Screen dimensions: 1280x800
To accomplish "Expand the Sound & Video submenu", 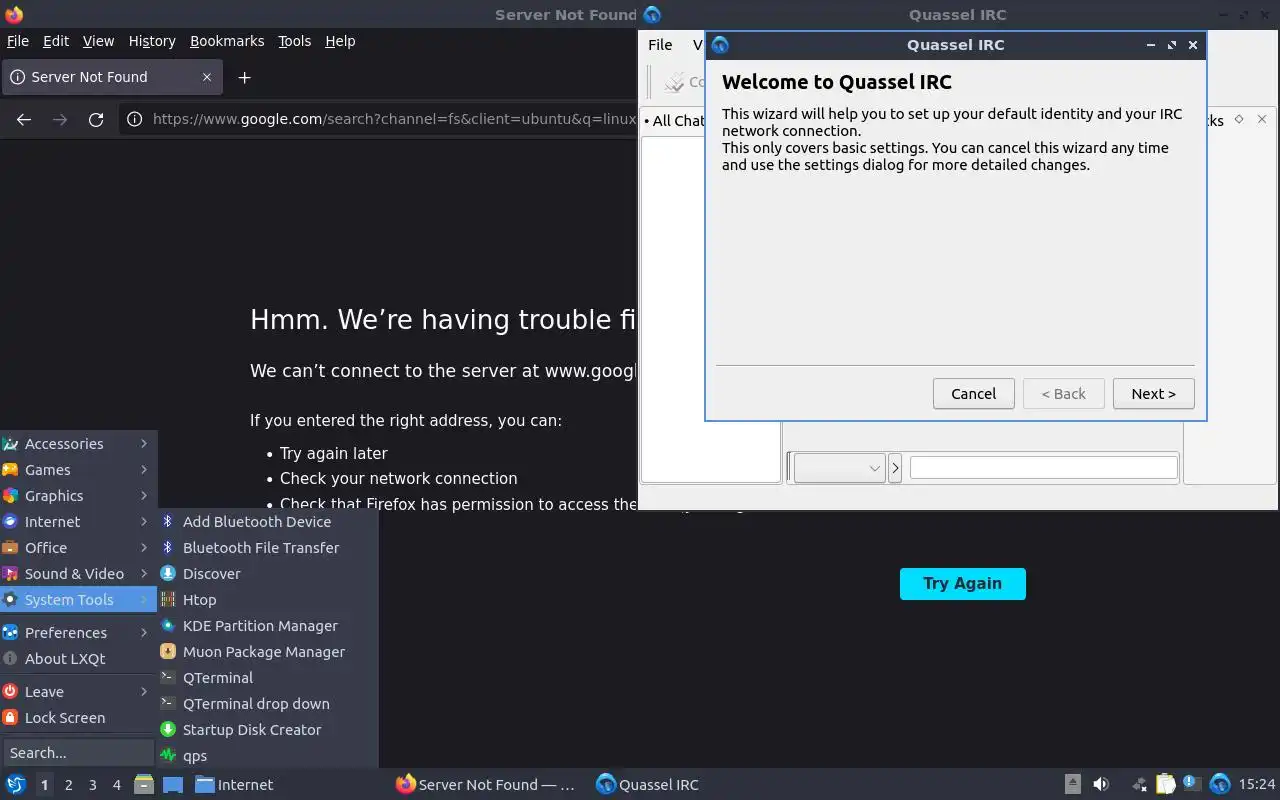I will point(78,574).
